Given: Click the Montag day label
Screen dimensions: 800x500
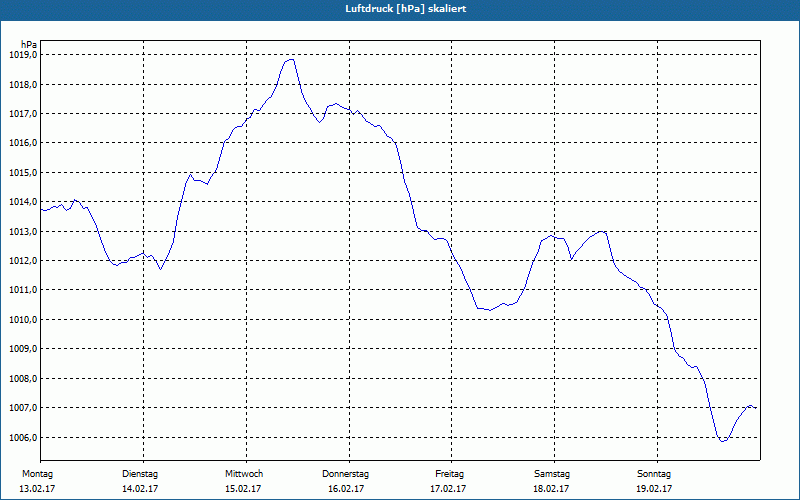Looking at the screenshot, I should tap(37, 474).
